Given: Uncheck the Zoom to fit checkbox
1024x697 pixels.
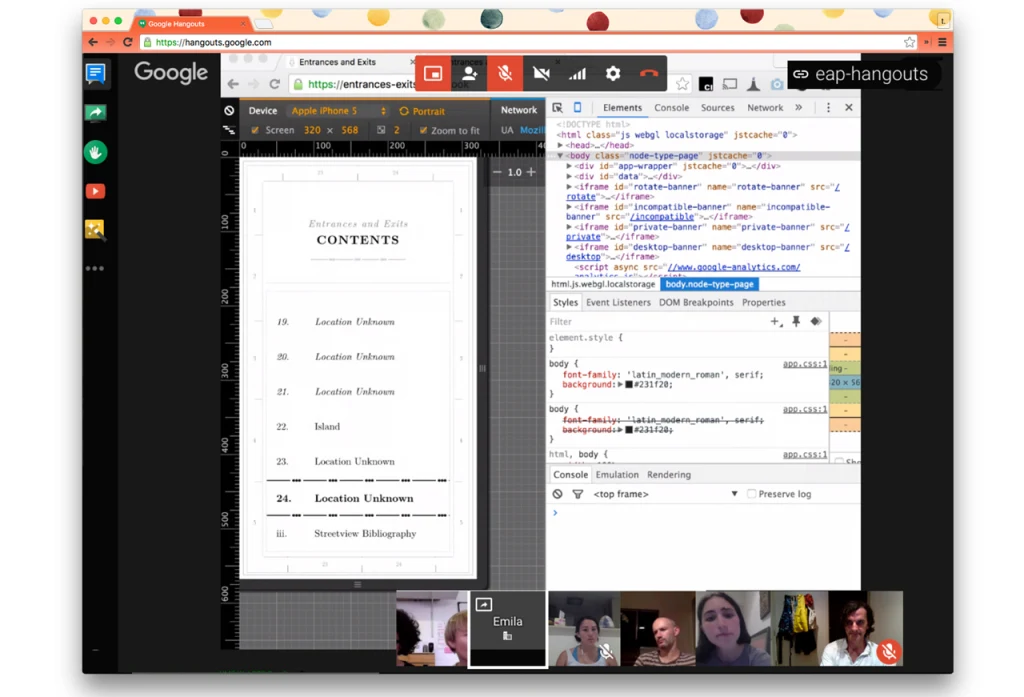Looking at the screenshot, I should tap(424, 130).
